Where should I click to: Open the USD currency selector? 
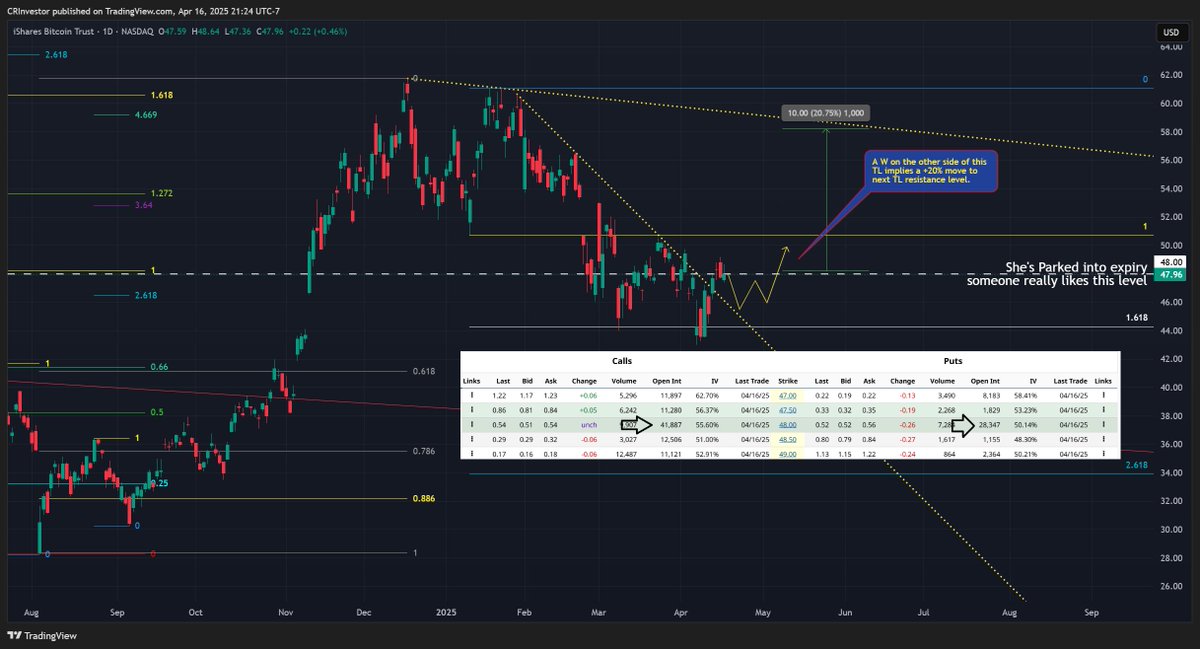(x=1170, y=33)
